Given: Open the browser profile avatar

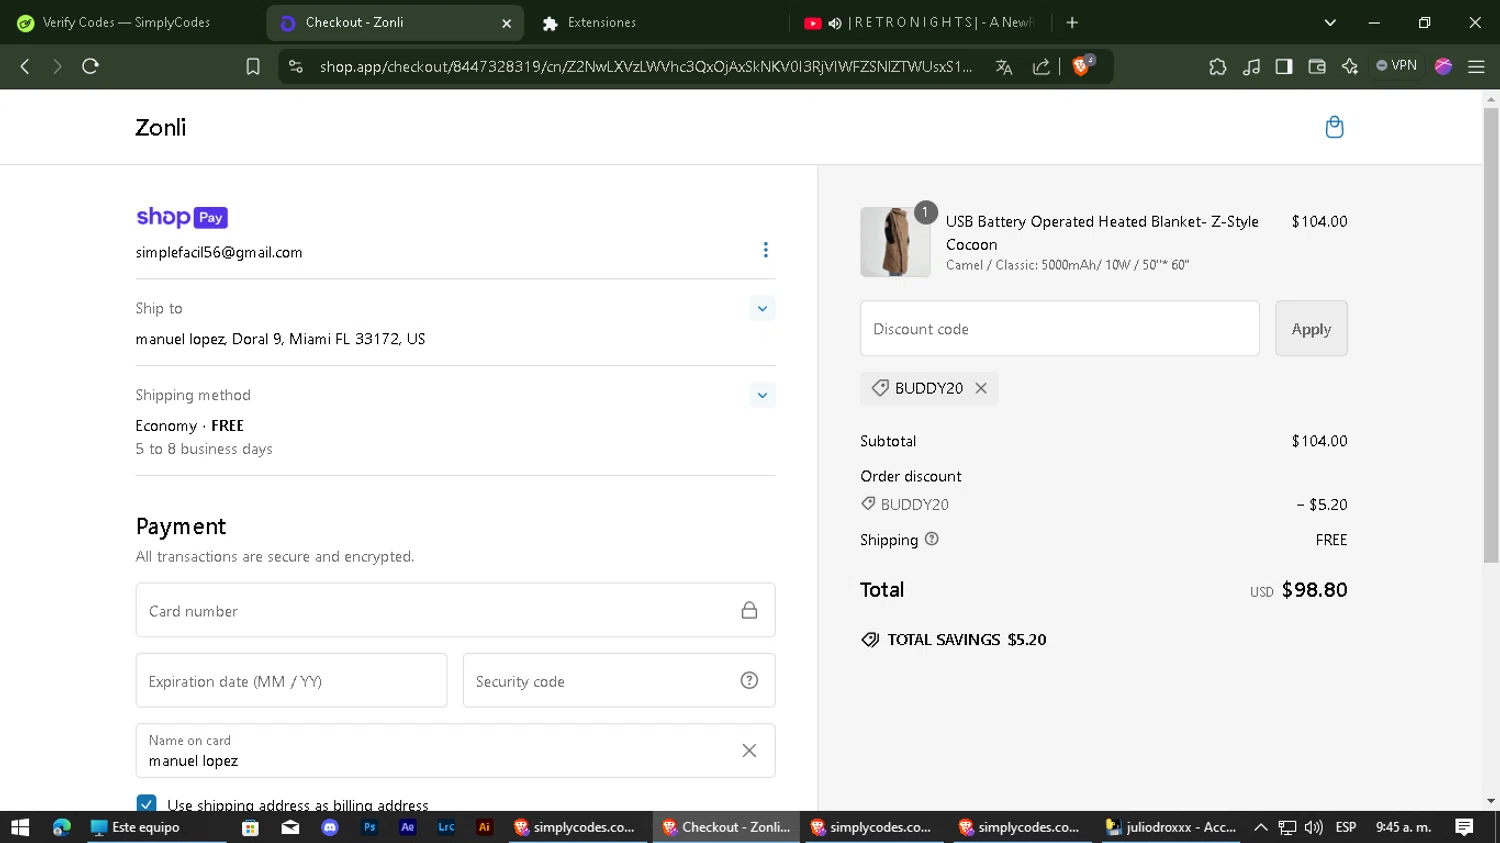Looking at the screenshot, I should click(1443, 66).
